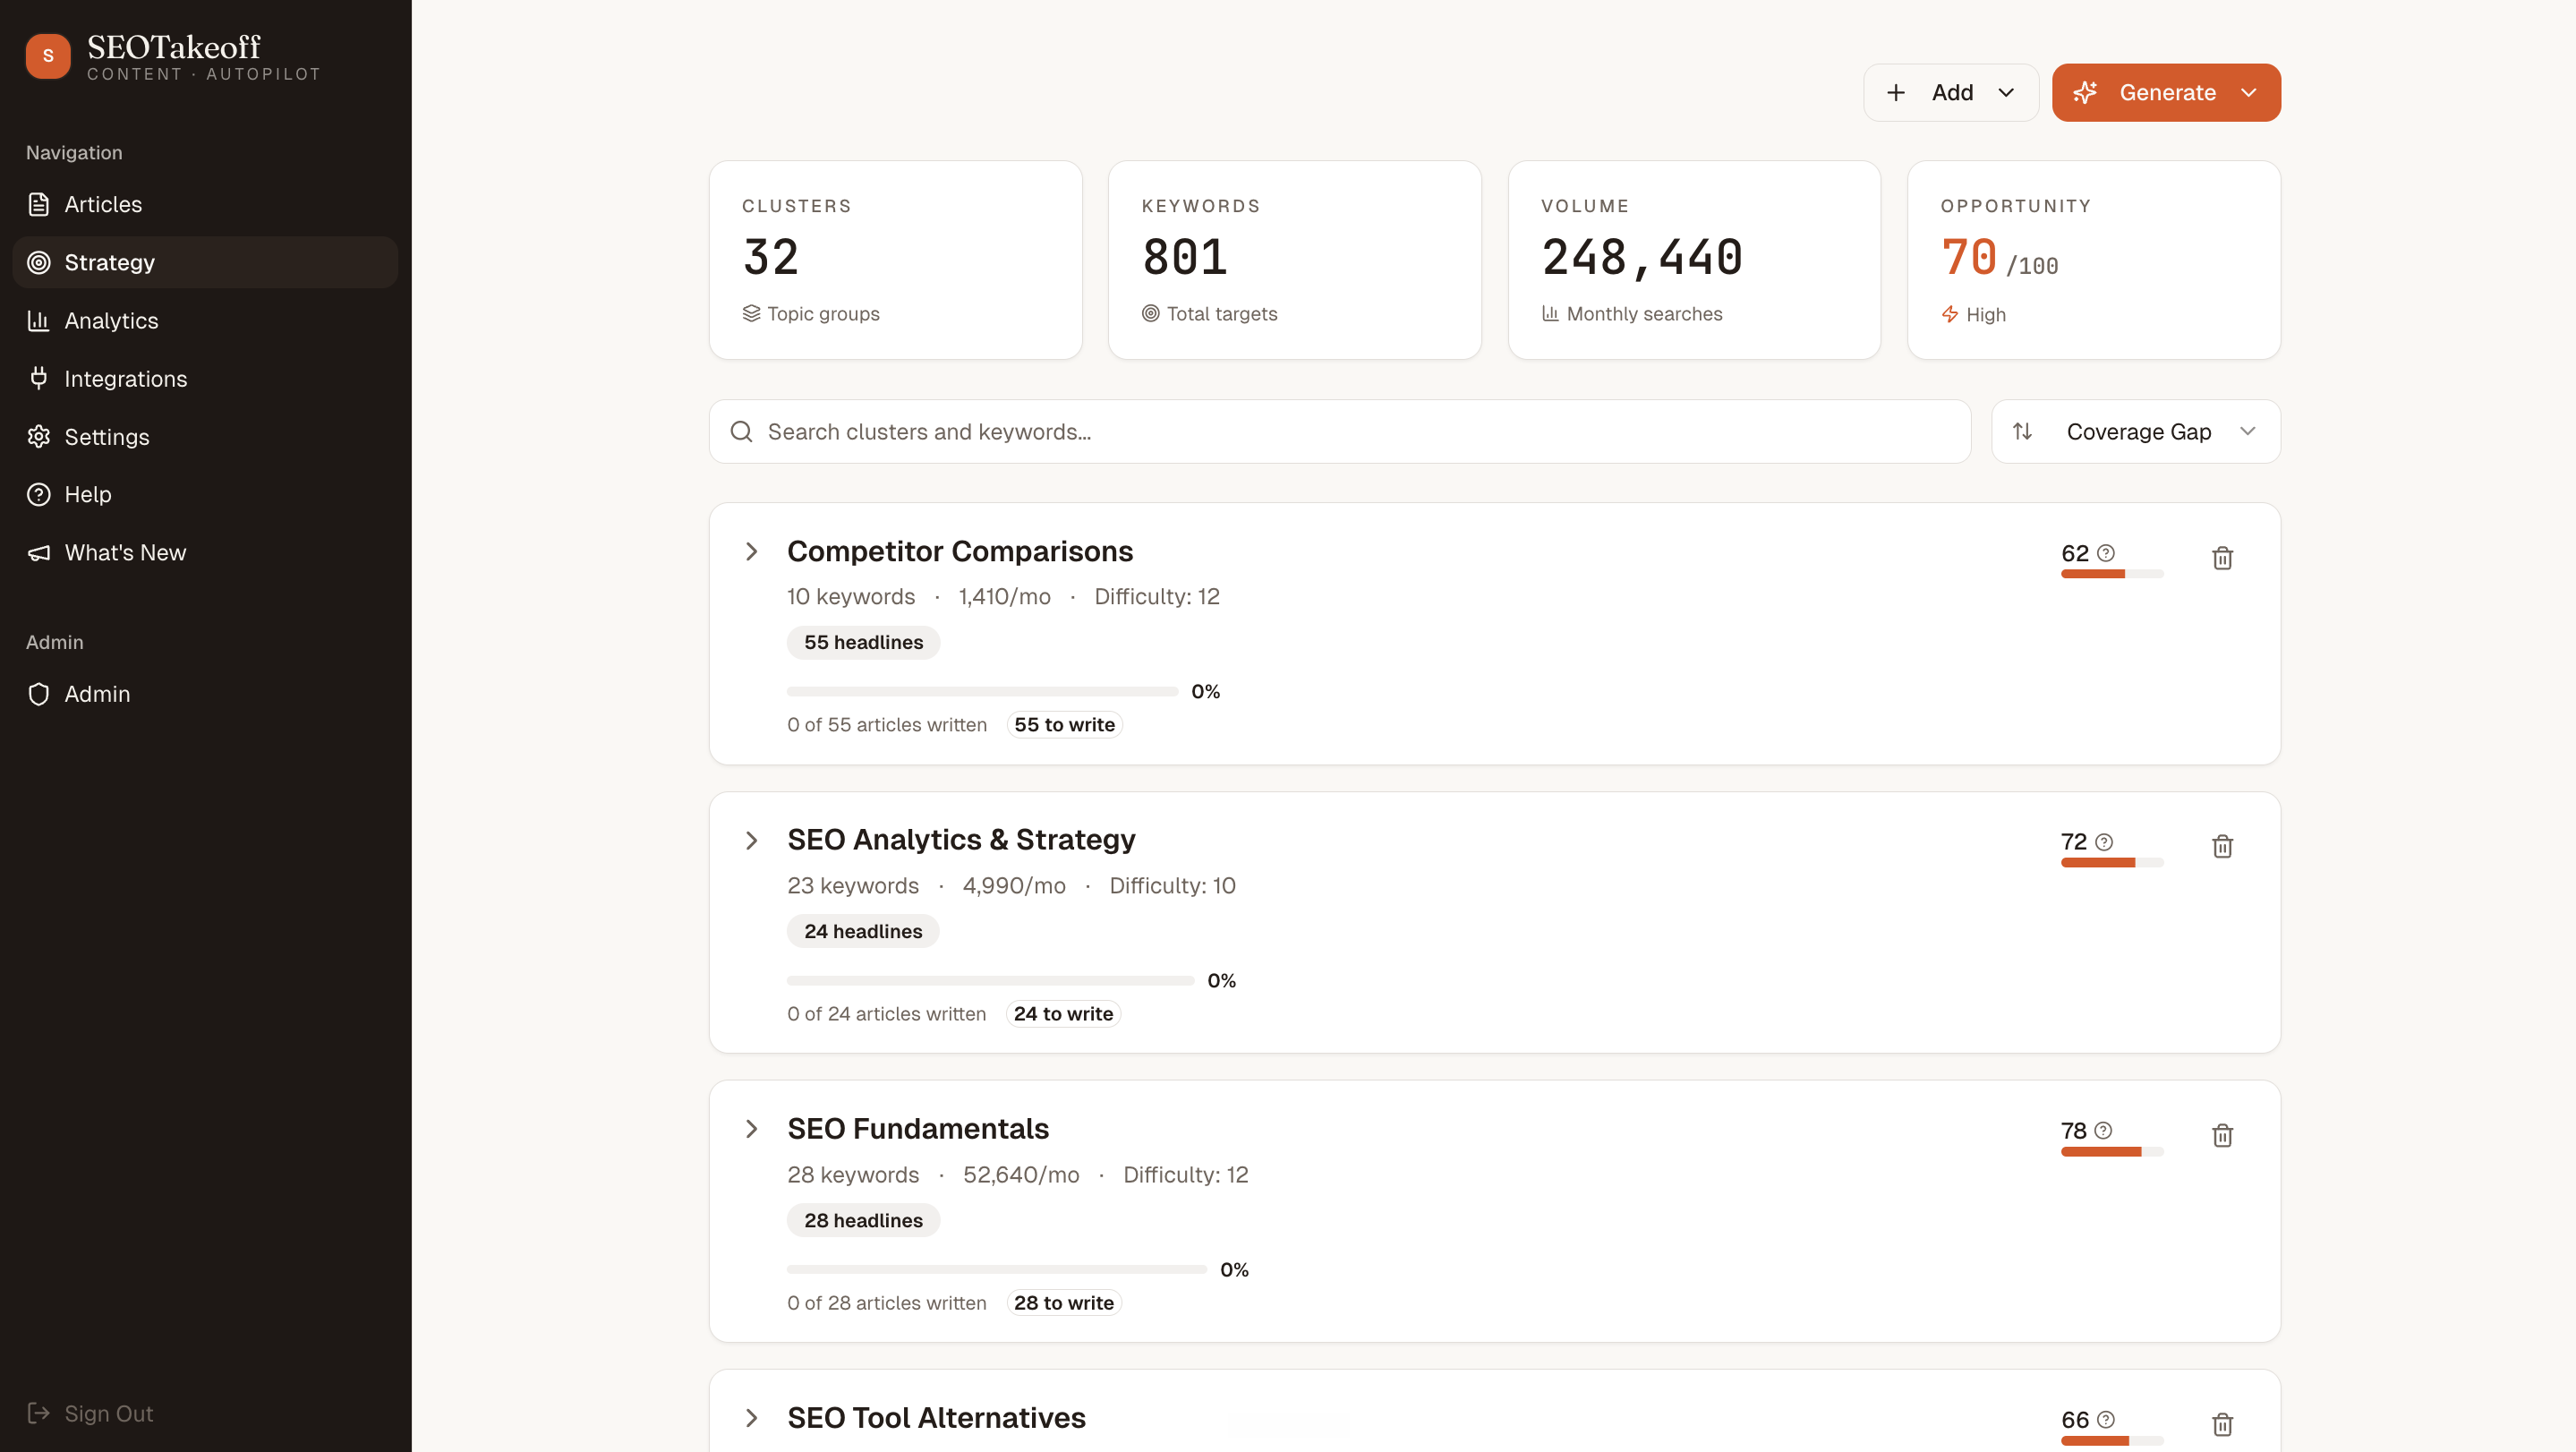Delete the Competitor Comparisons cluster via trash icon

2222,557
